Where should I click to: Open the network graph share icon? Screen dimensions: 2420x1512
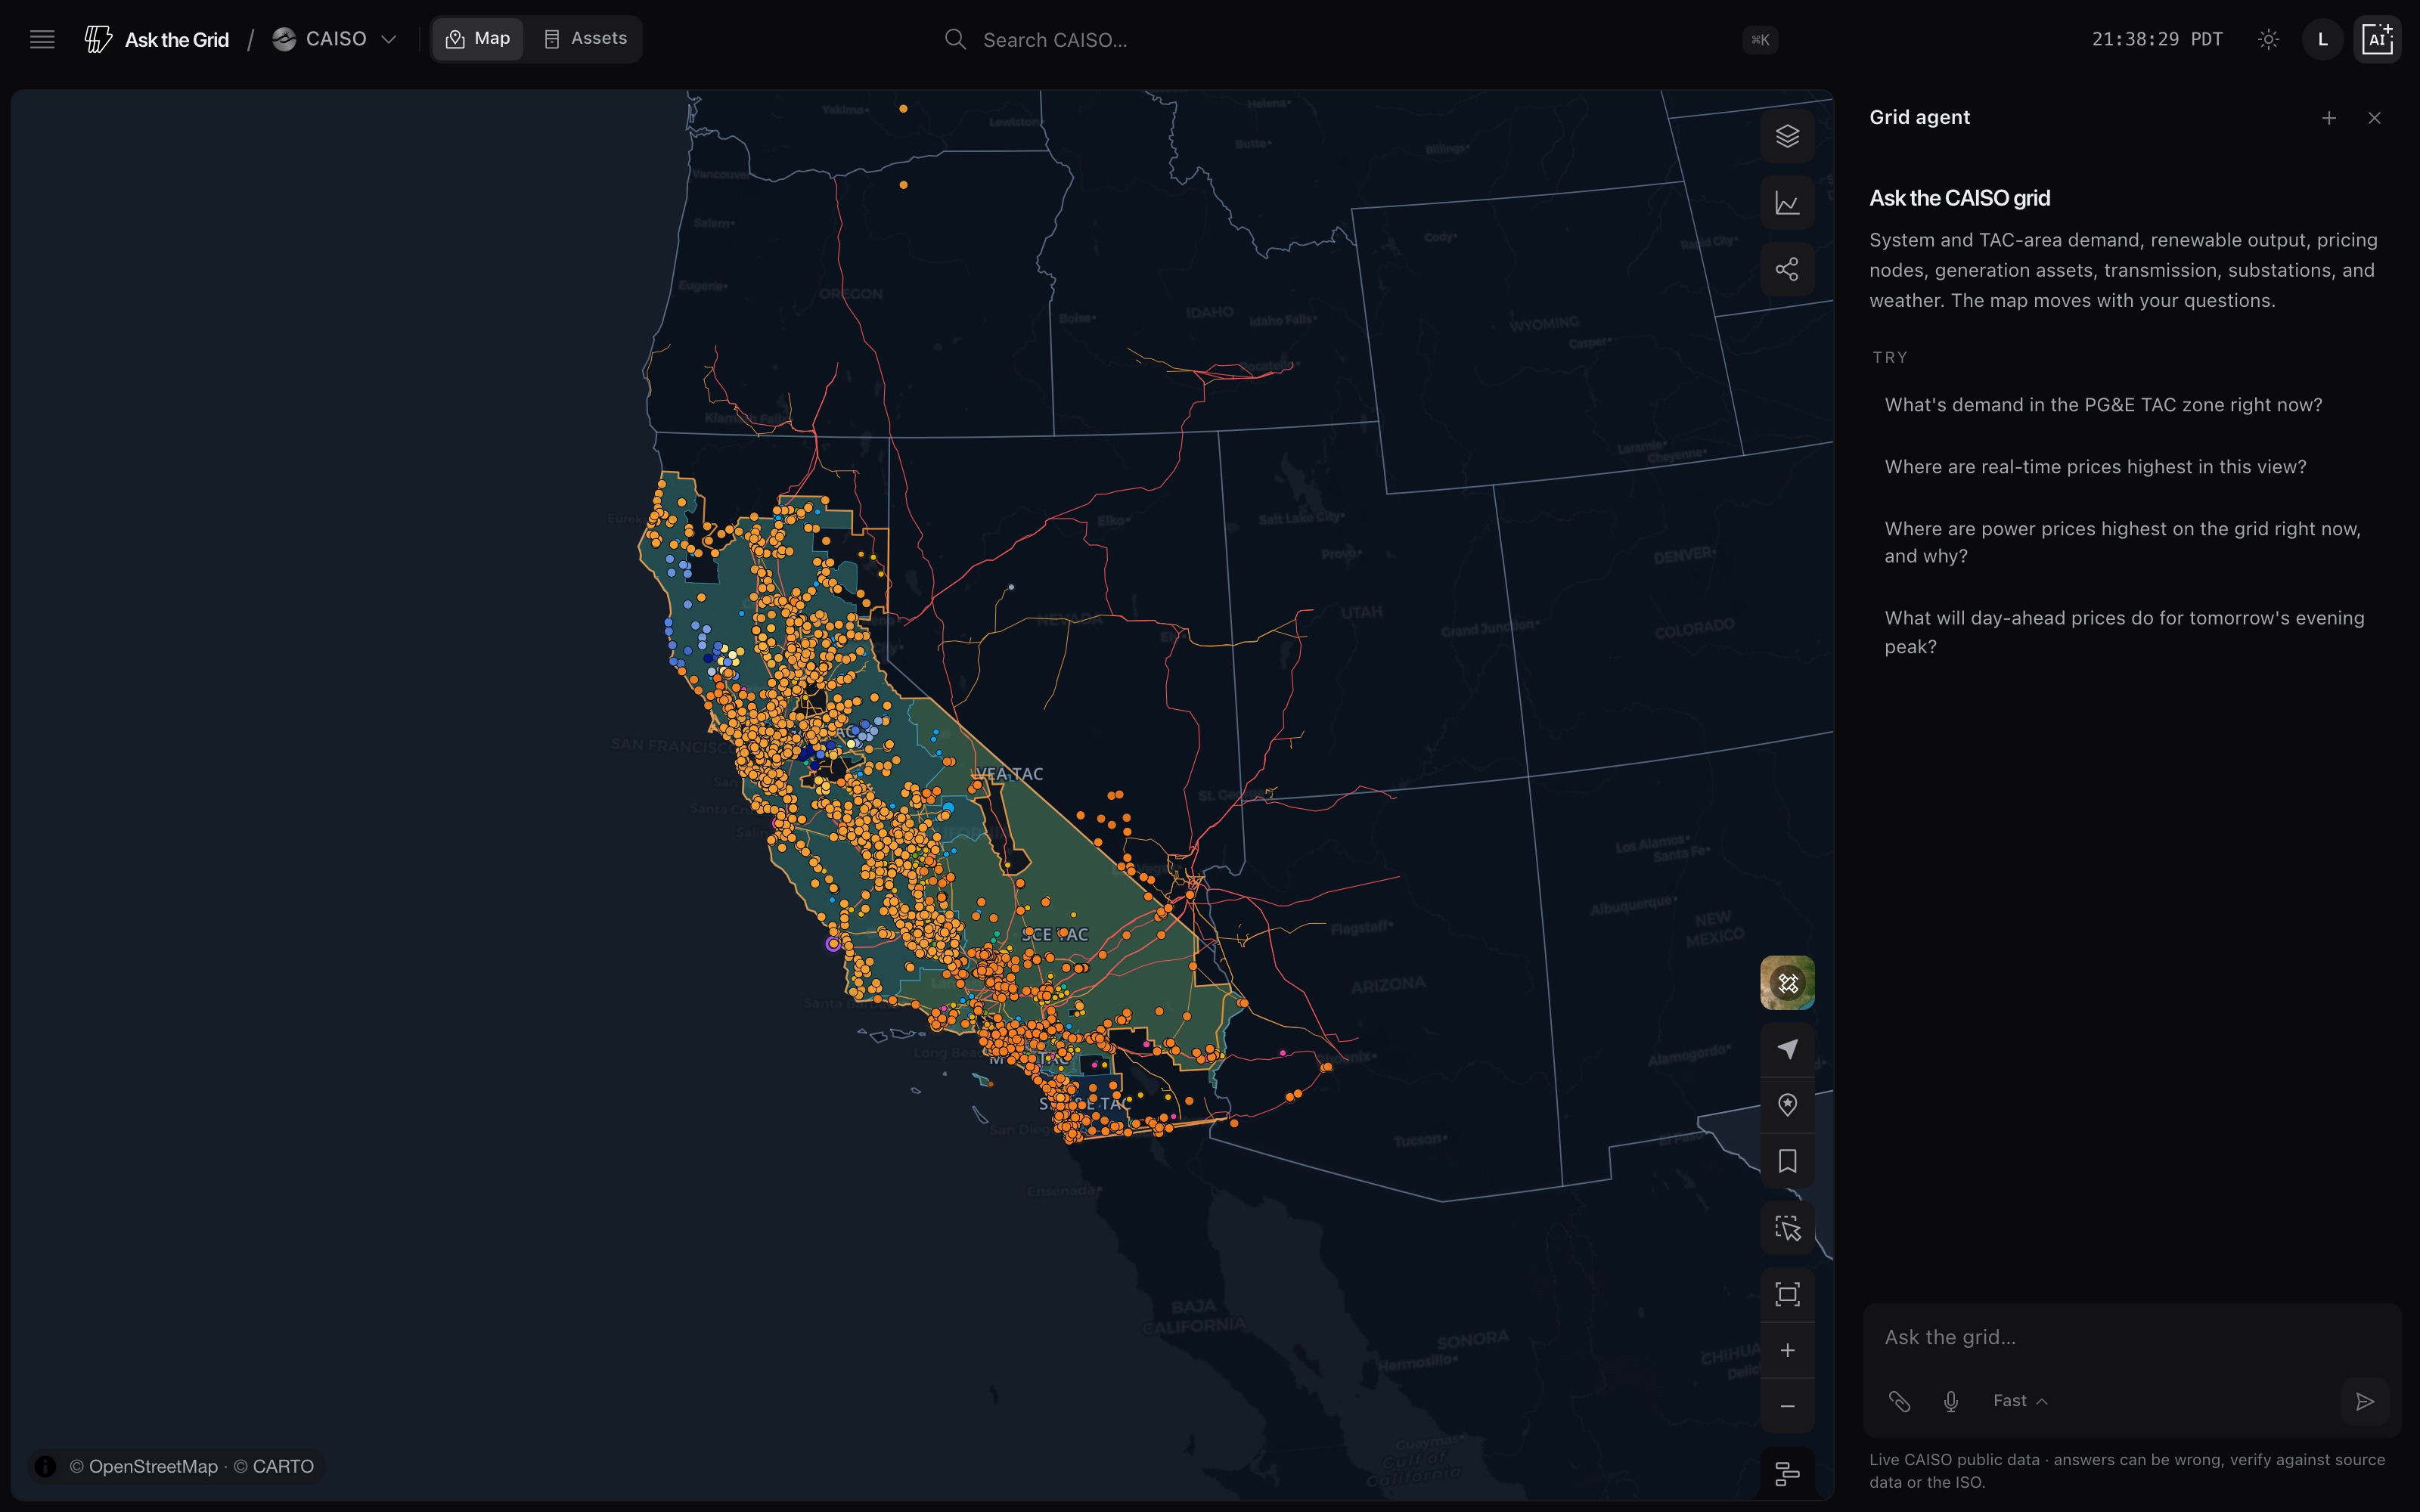click(x=1787, y=269)
